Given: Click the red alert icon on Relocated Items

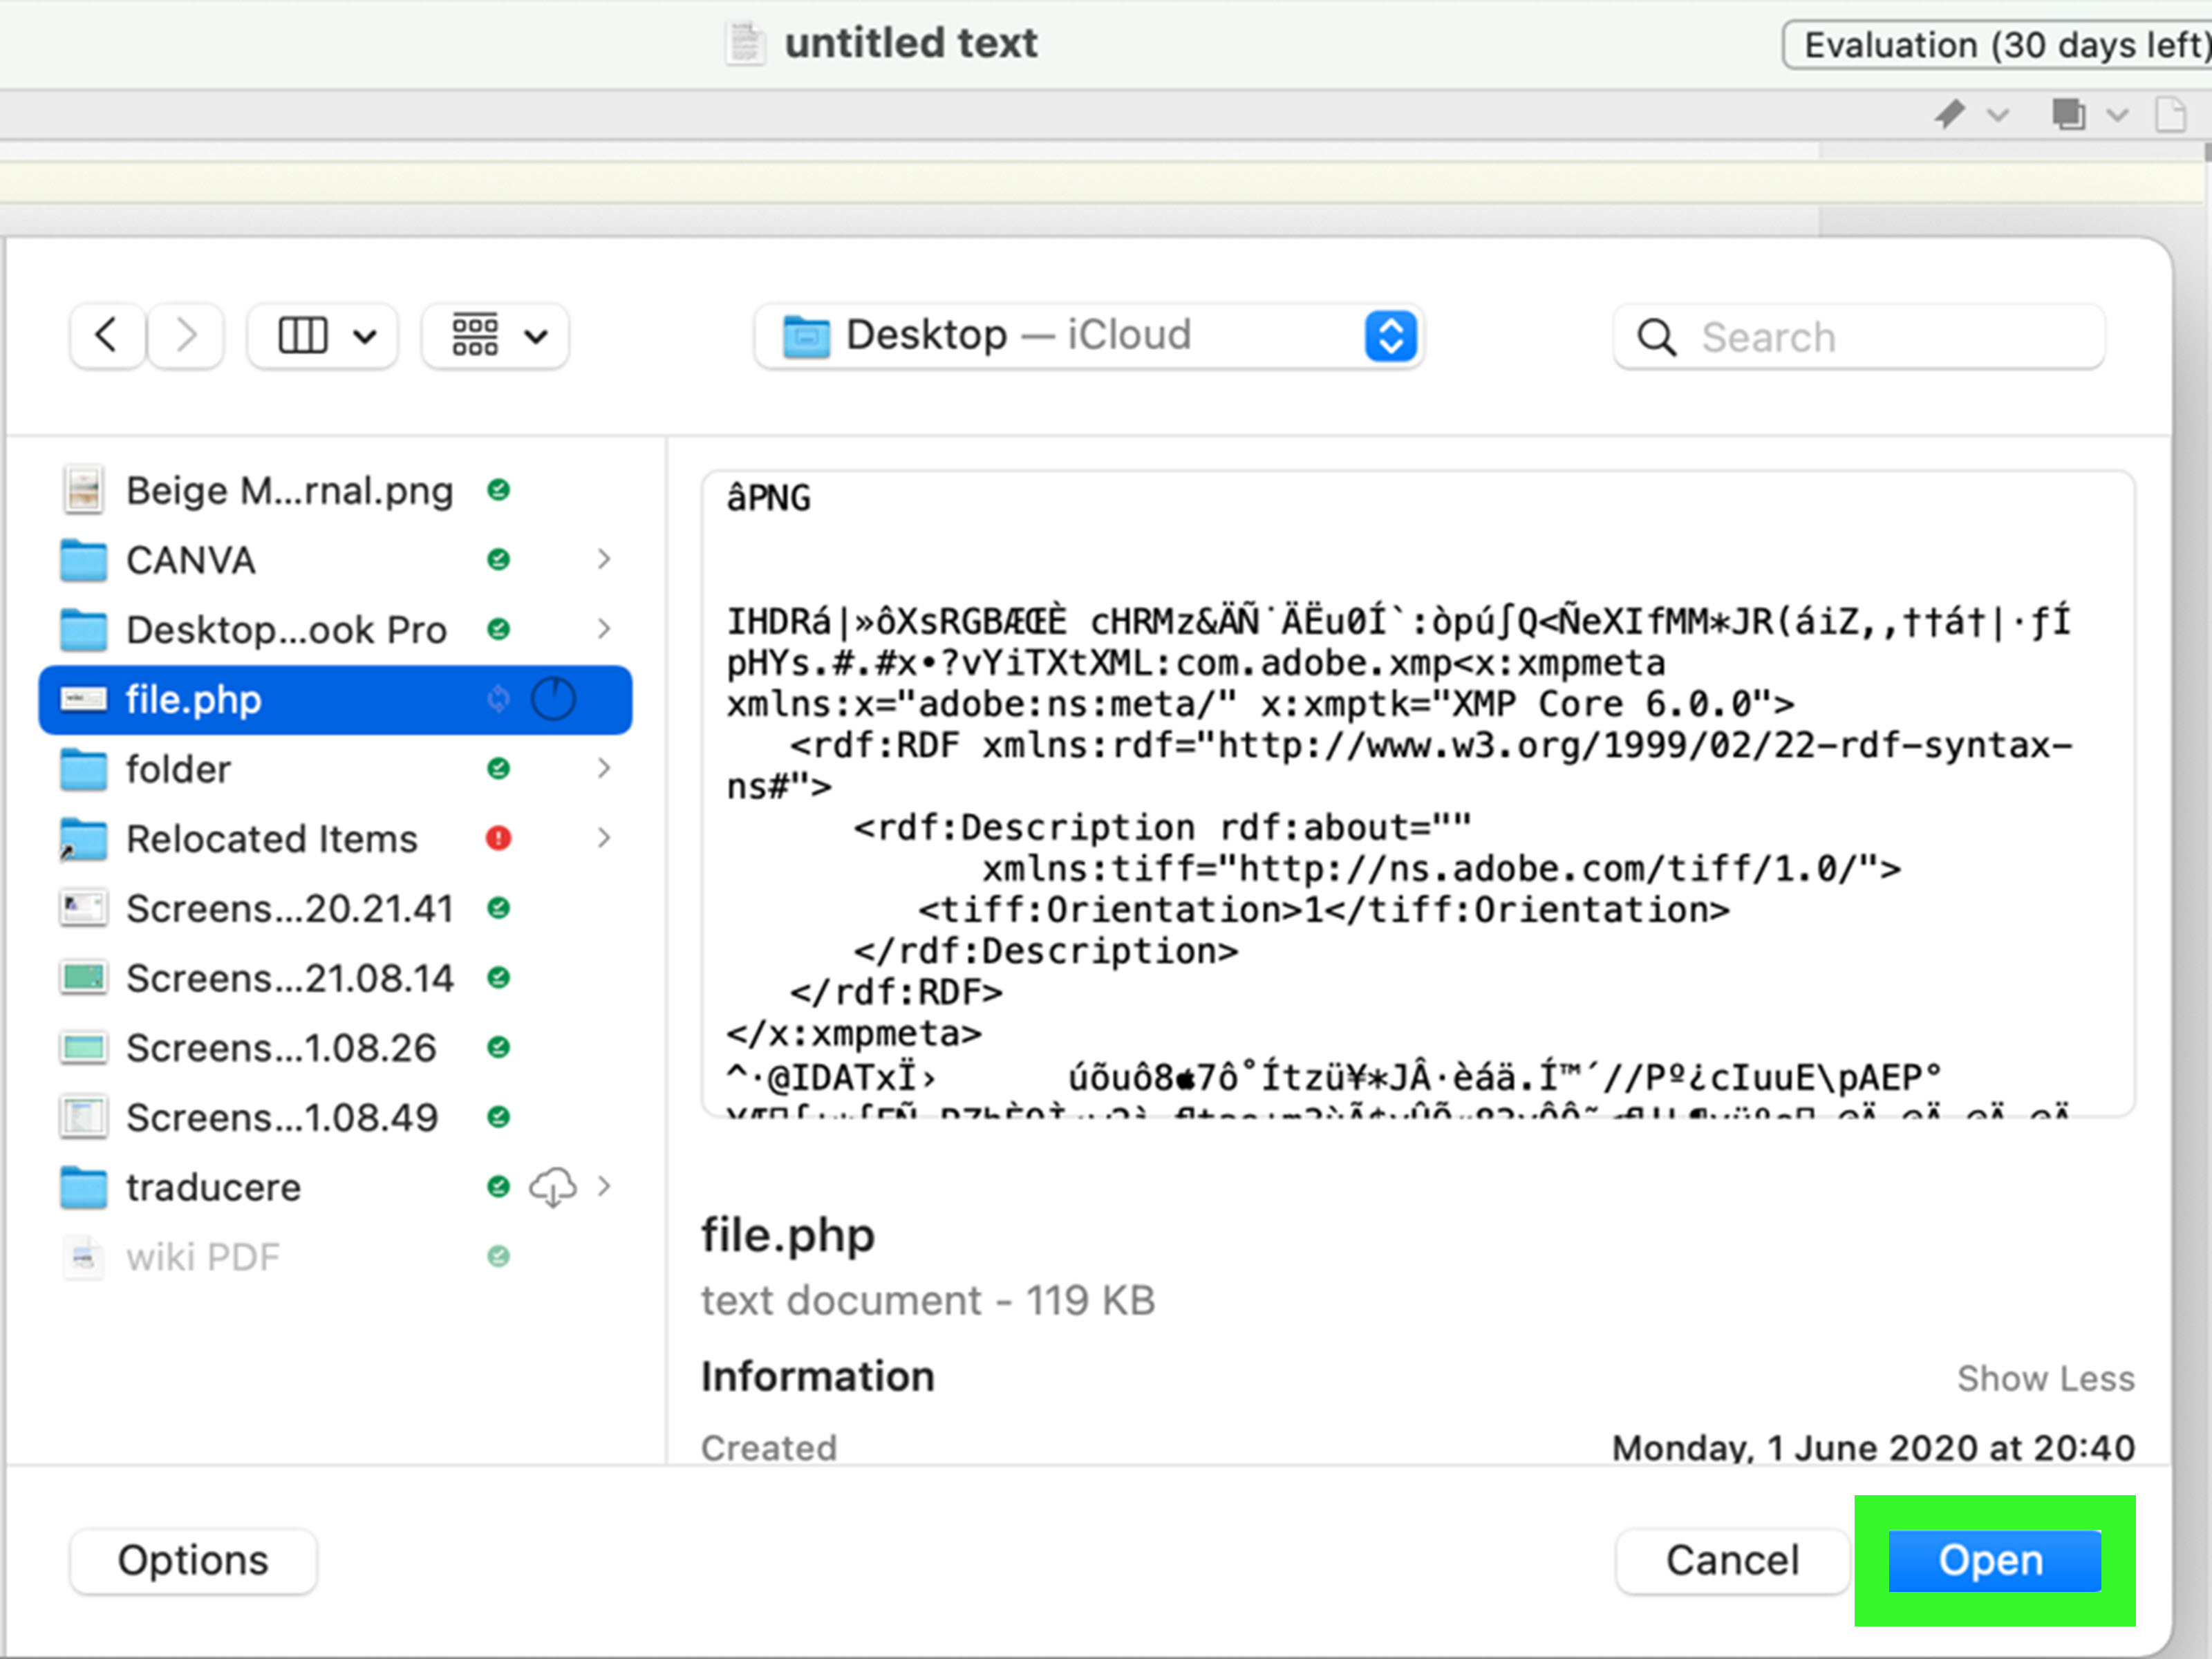Looking at the screenshot, I should coord(499,838).
